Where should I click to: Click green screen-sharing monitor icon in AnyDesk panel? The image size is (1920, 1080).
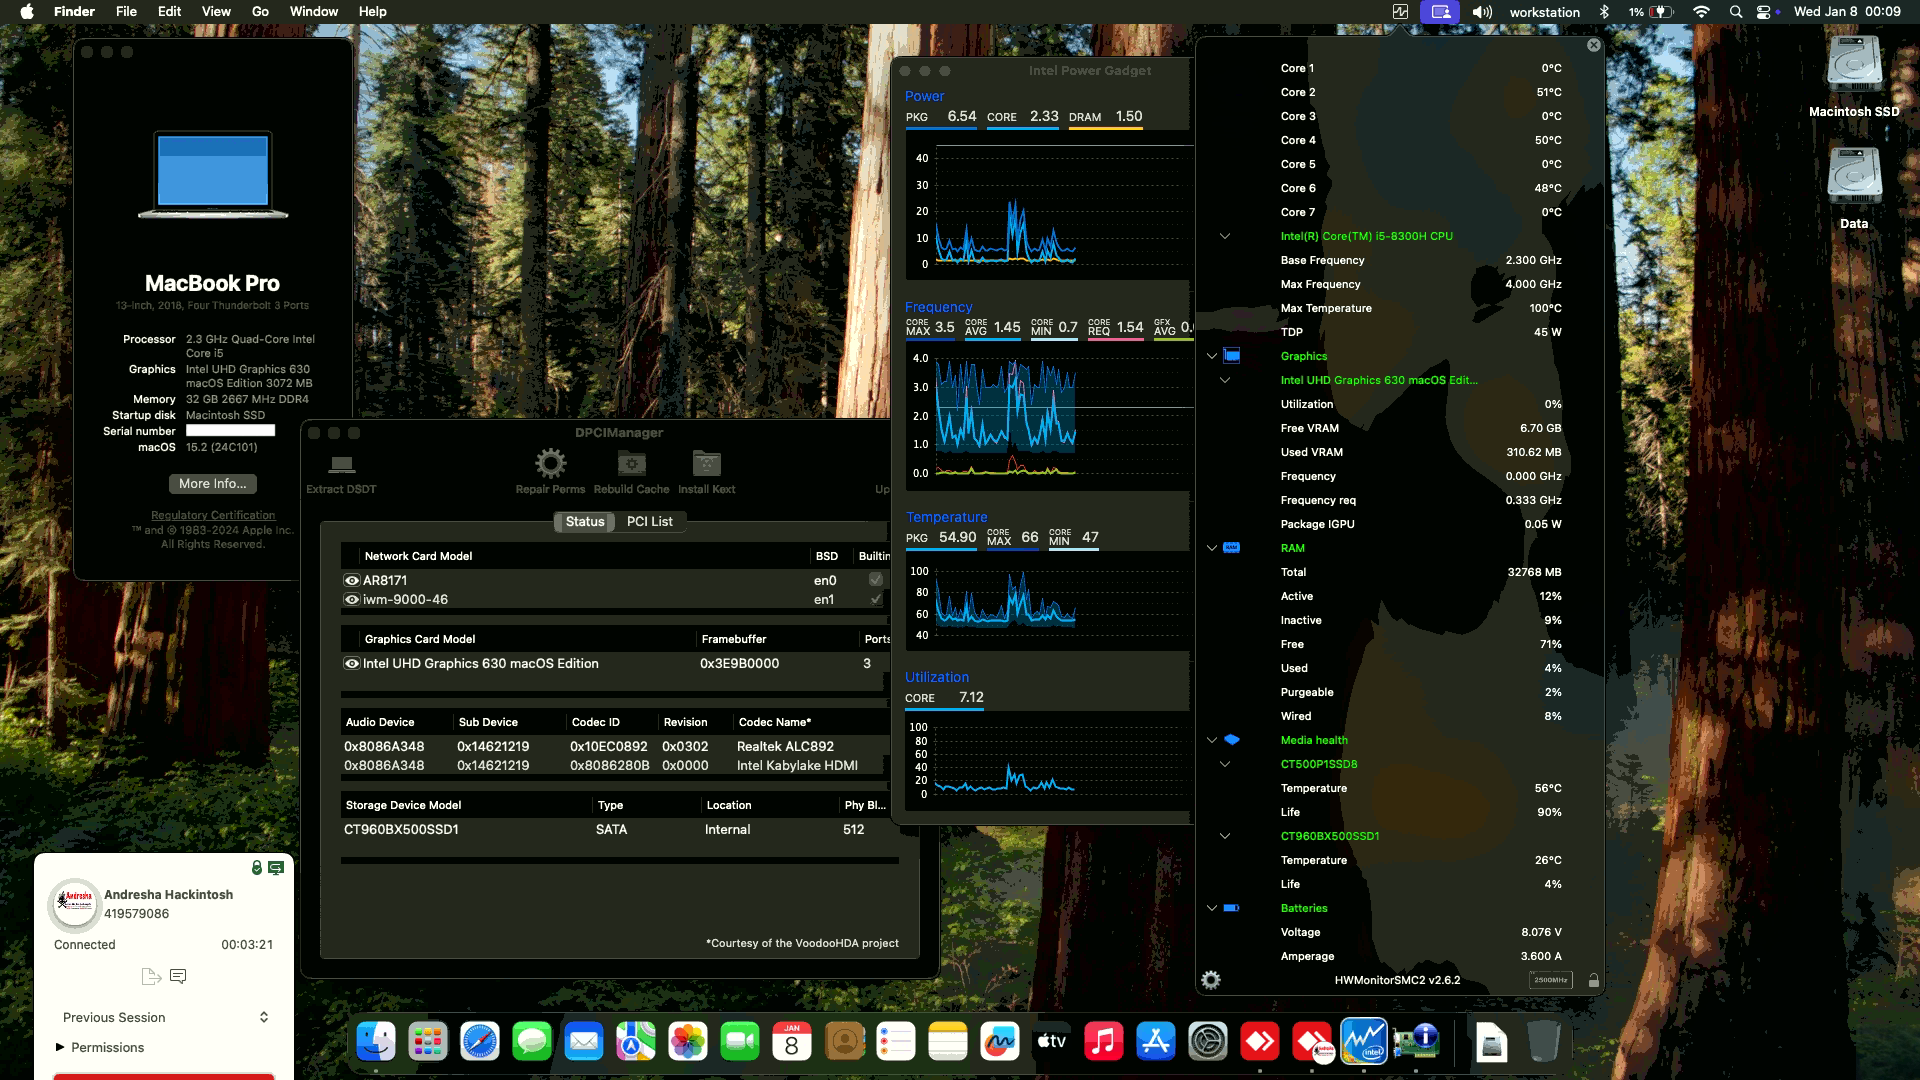[x=276, y=868]
